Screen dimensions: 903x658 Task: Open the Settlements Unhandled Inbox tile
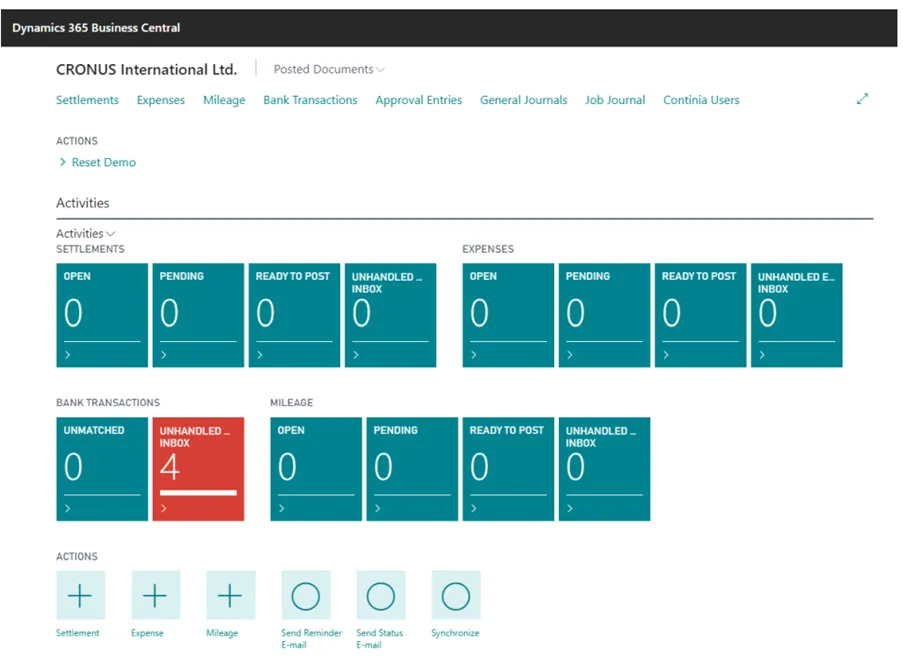(x=390, y=315)
